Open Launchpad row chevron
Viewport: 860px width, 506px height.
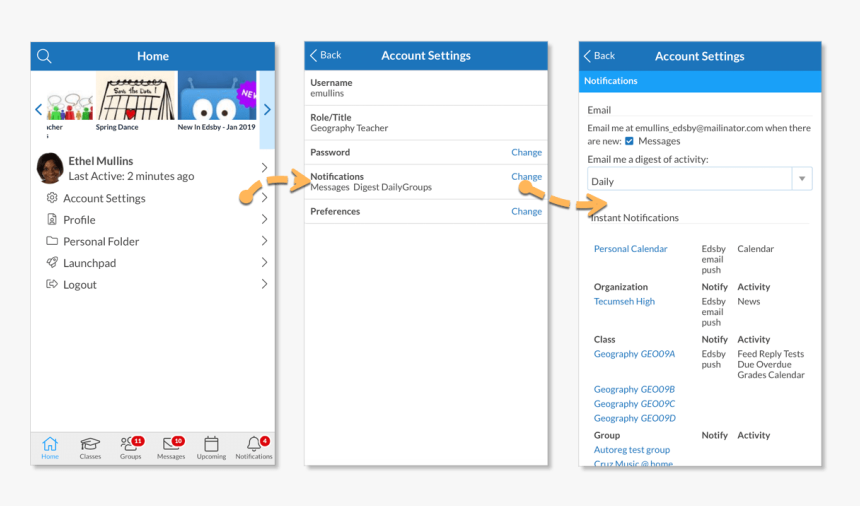click(x=264, y=262)
